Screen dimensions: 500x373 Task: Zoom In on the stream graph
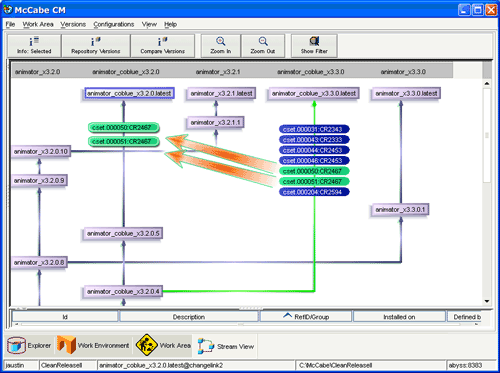(220, 46)
